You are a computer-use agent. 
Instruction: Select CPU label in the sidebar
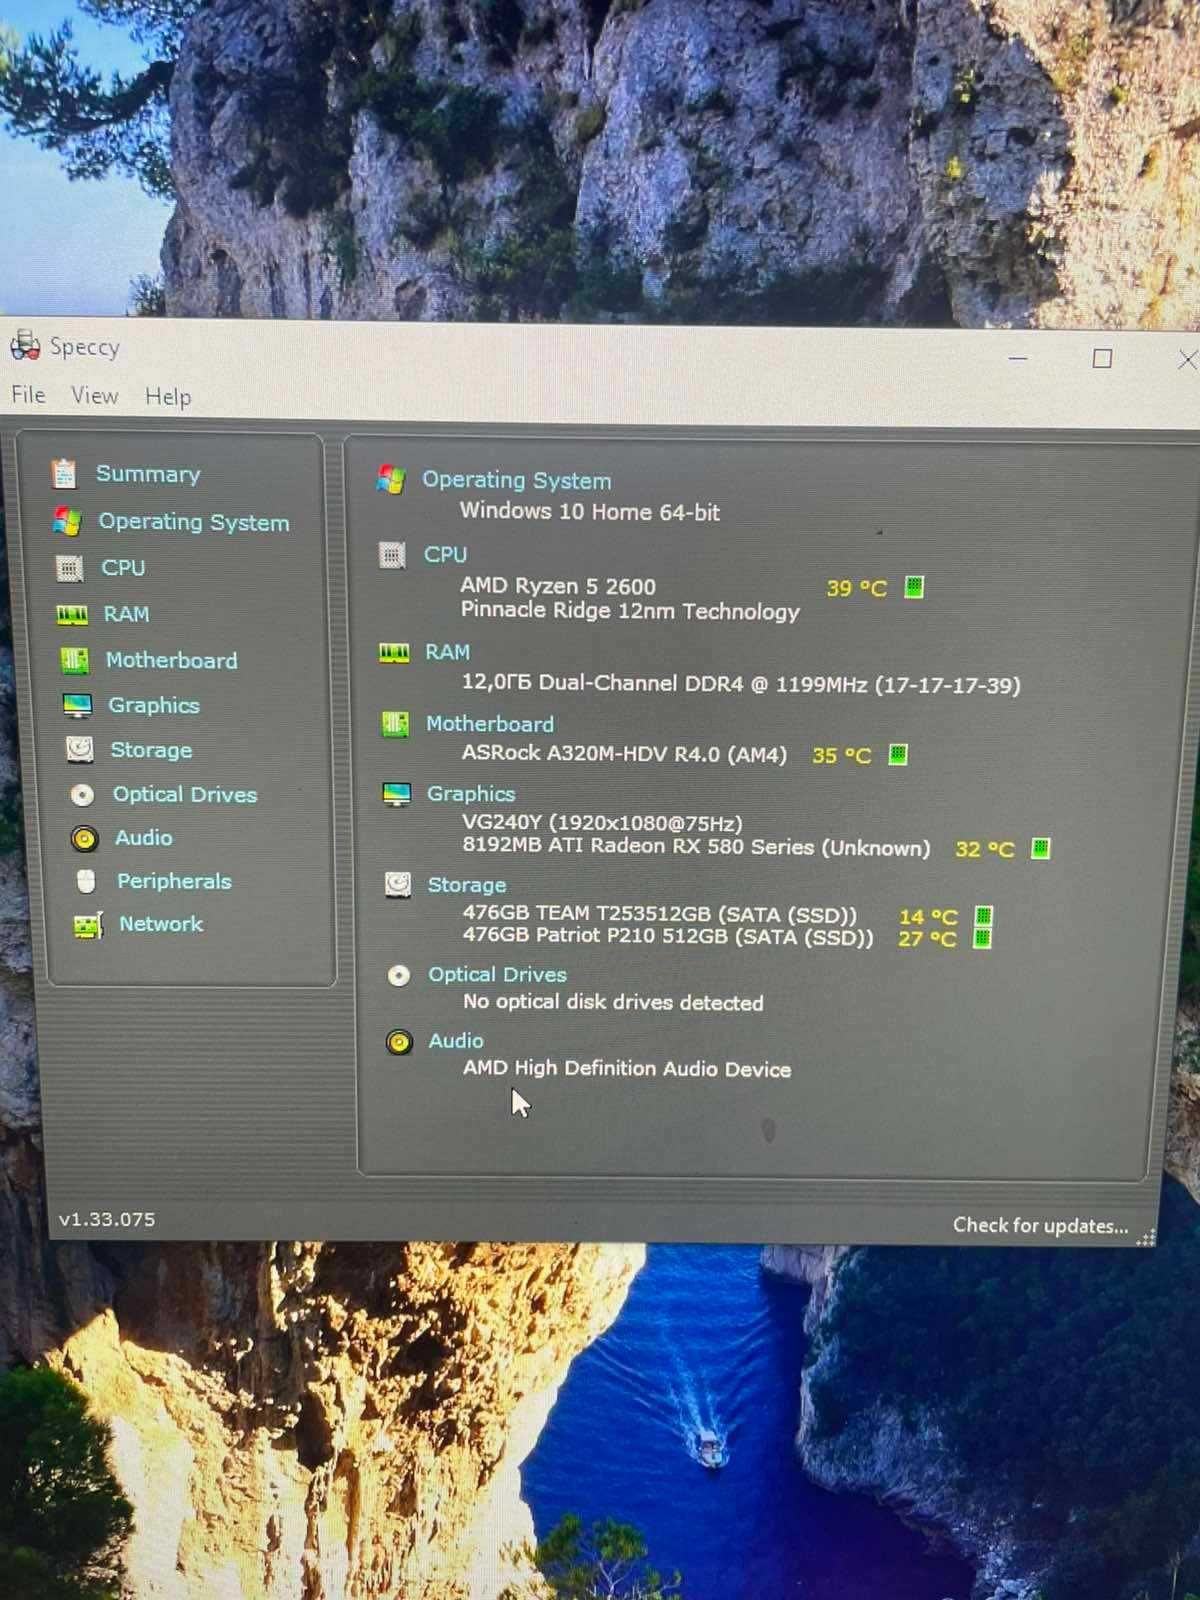123,568
